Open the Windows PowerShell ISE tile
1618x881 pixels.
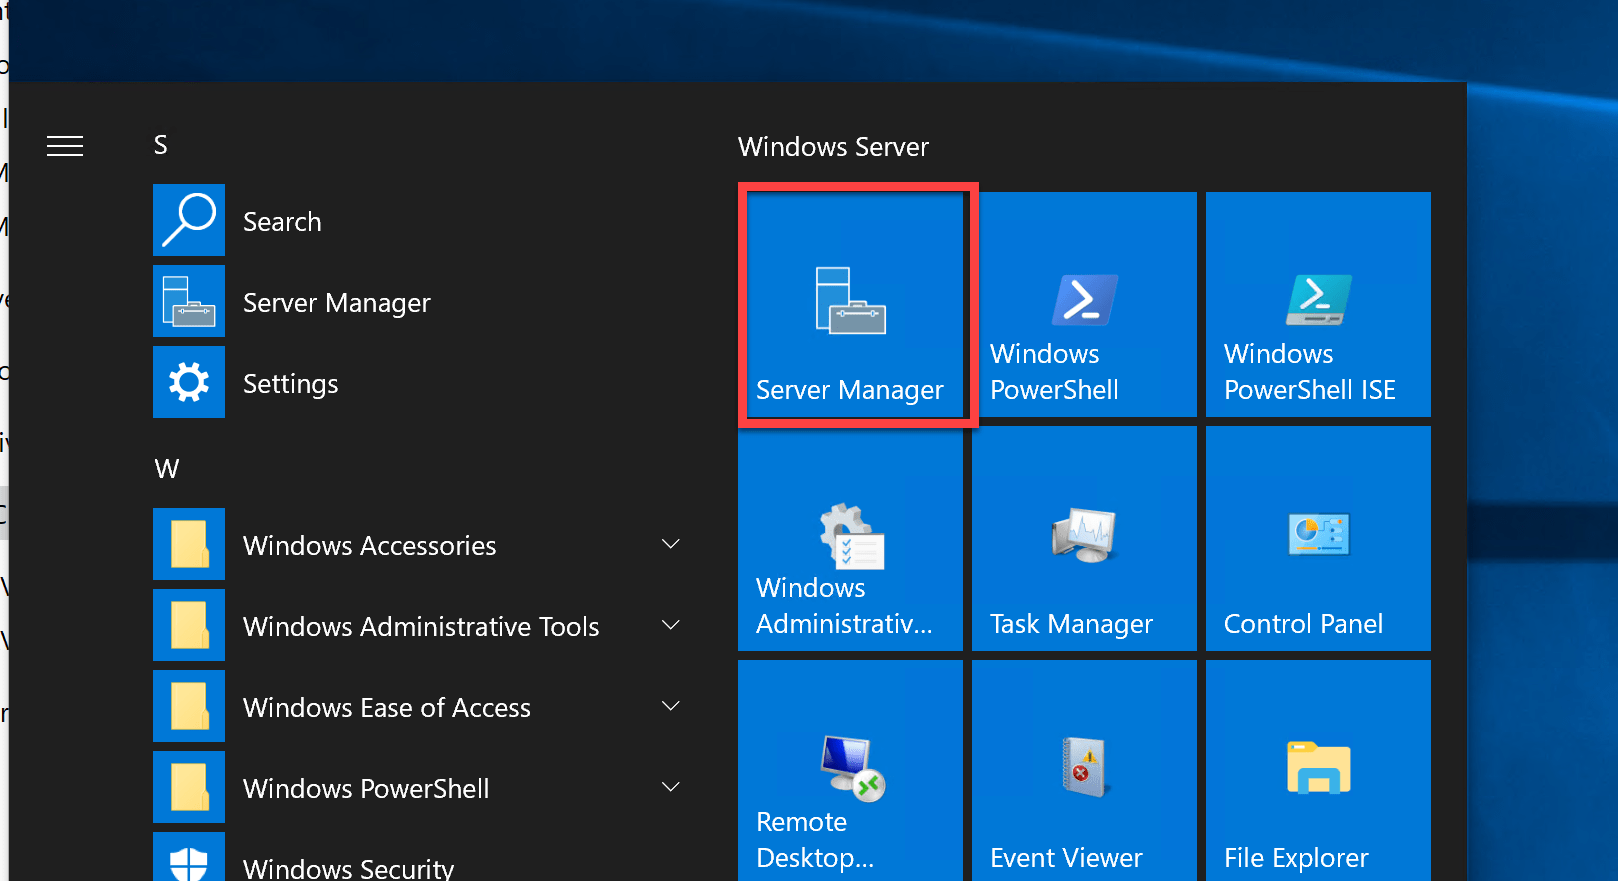1318,305
